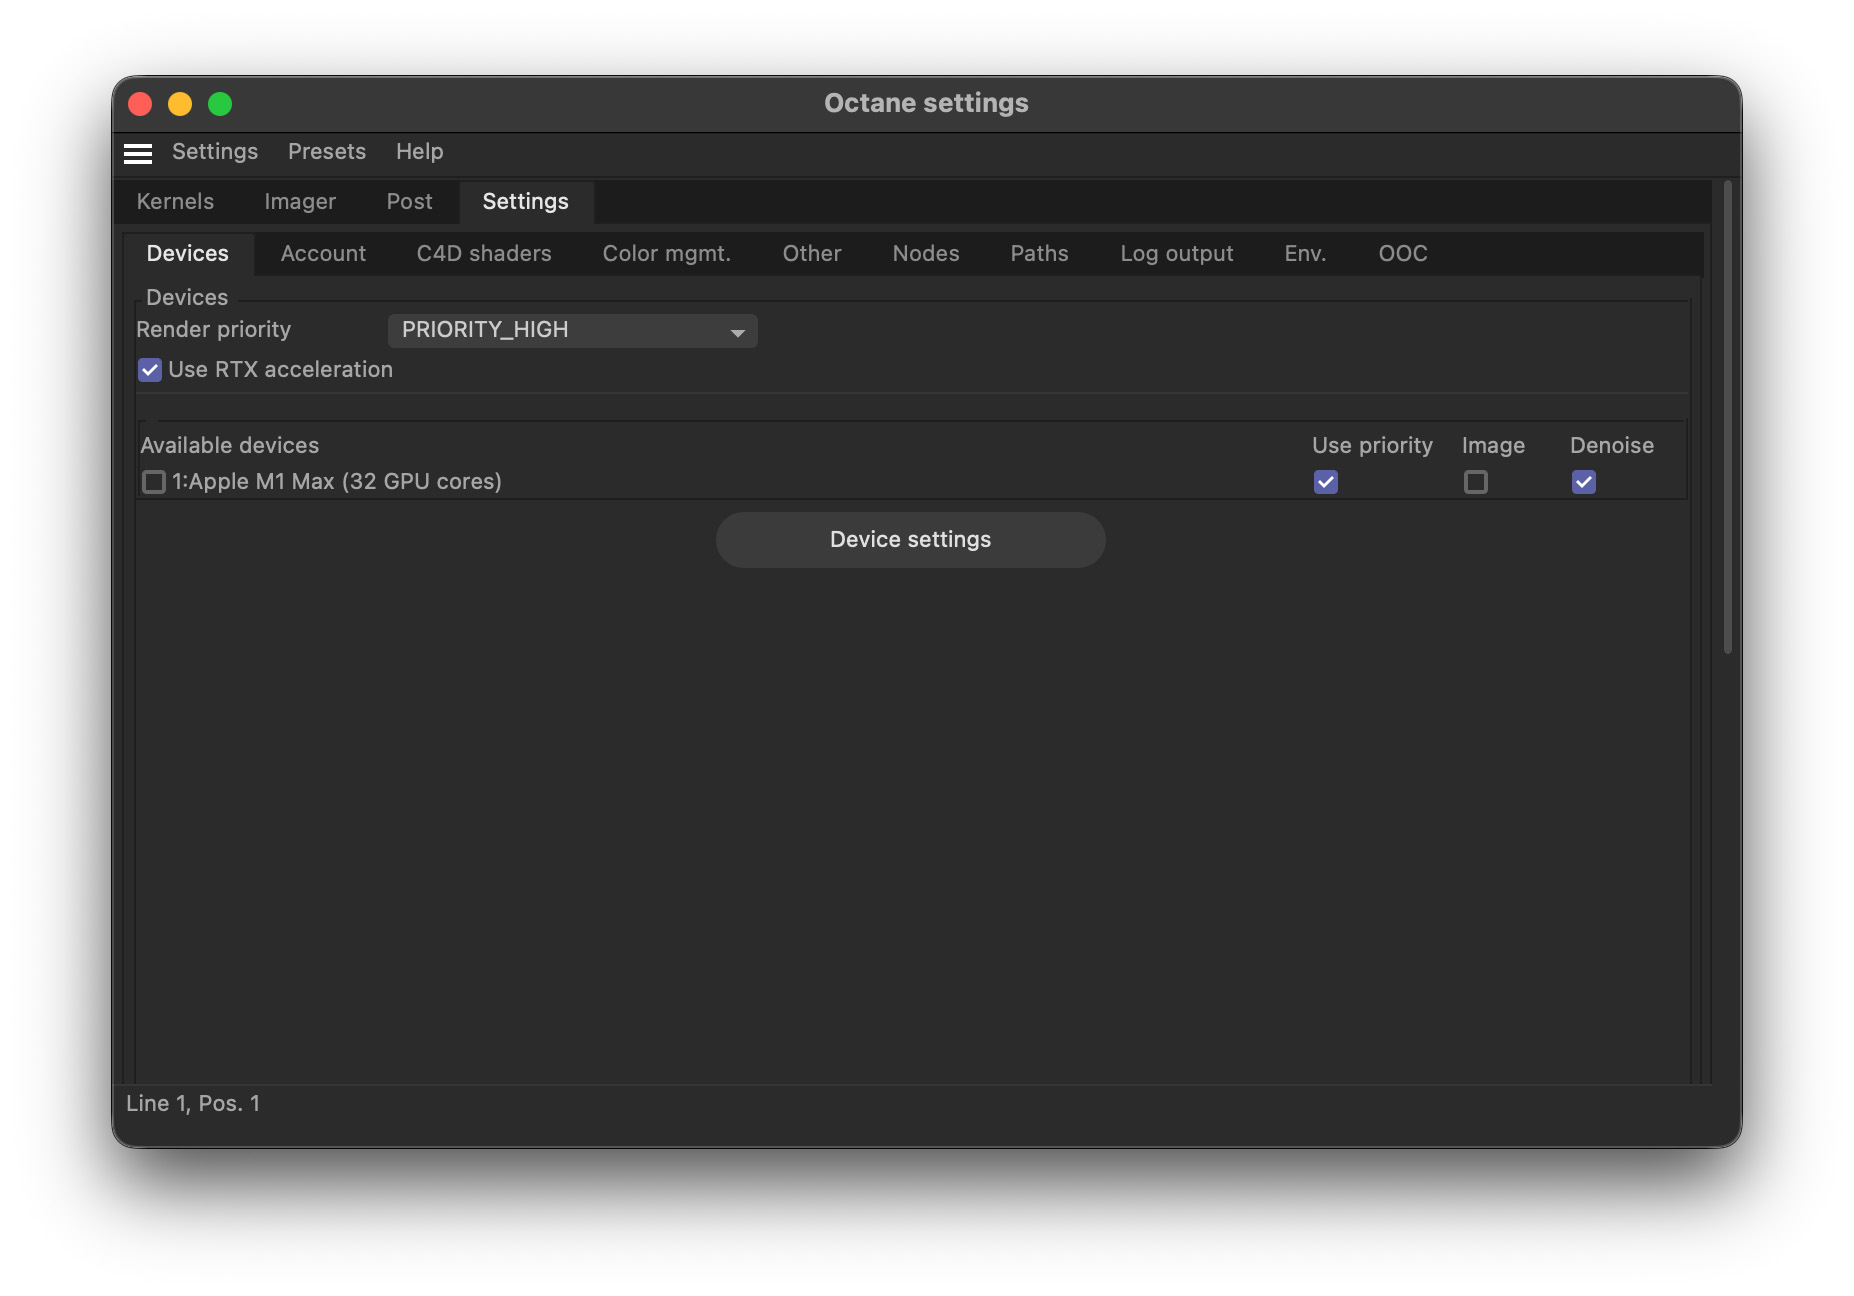Click the "Render priority" label
This screenshot has height=1296, width=1854.
pos(214,330)
